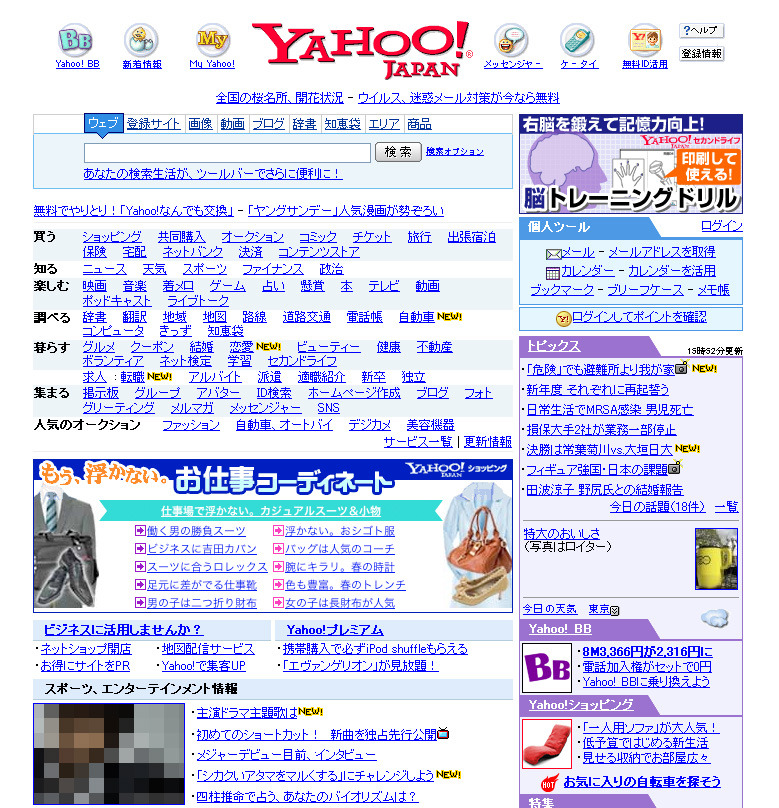Click the ヘルプ help button
Image resolution: width=779 pixels, height=808 pixels.
point(701,31)
